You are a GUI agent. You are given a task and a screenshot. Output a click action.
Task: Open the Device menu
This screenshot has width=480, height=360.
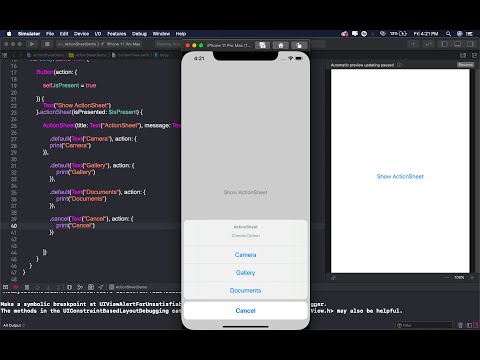(x=81, y=34)
